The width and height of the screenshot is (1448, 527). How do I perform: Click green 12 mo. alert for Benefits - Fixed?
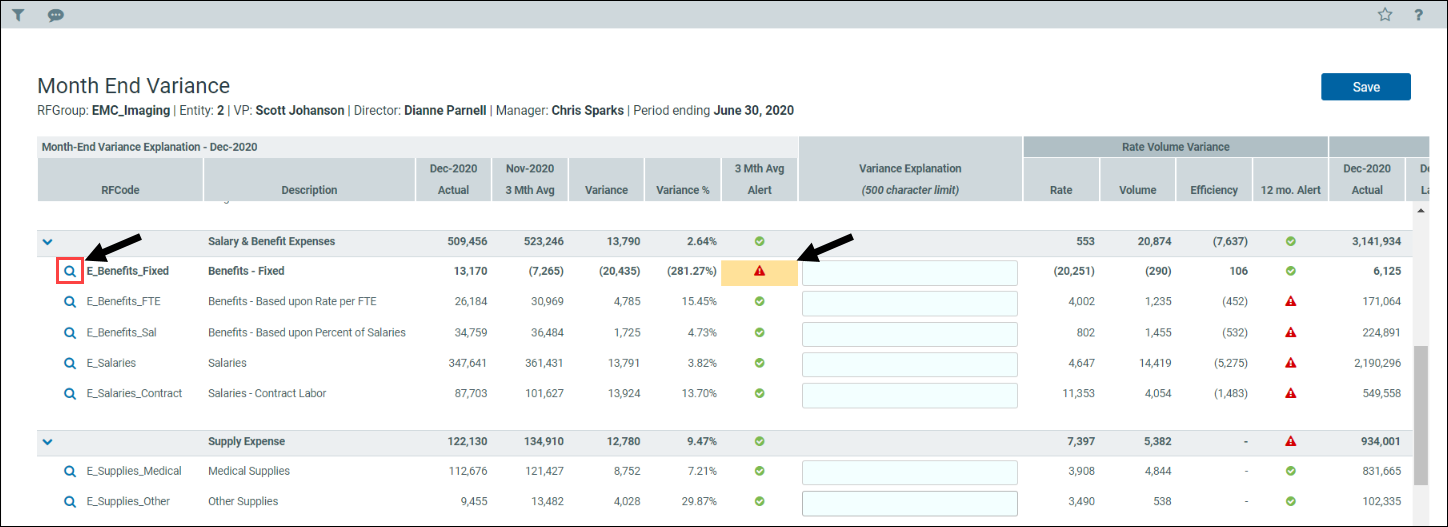[x=1290, y=271]
